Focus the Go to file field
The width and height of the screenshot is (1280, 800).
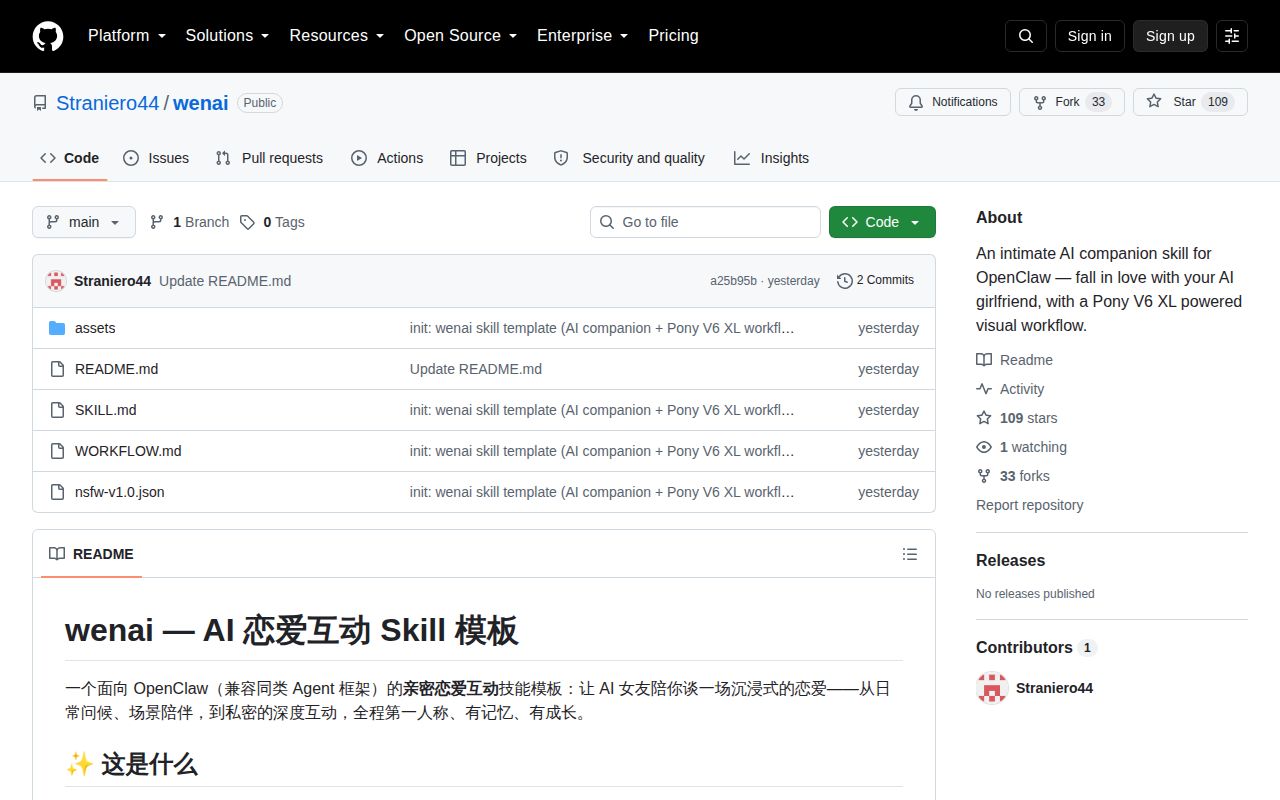[705, 222]
